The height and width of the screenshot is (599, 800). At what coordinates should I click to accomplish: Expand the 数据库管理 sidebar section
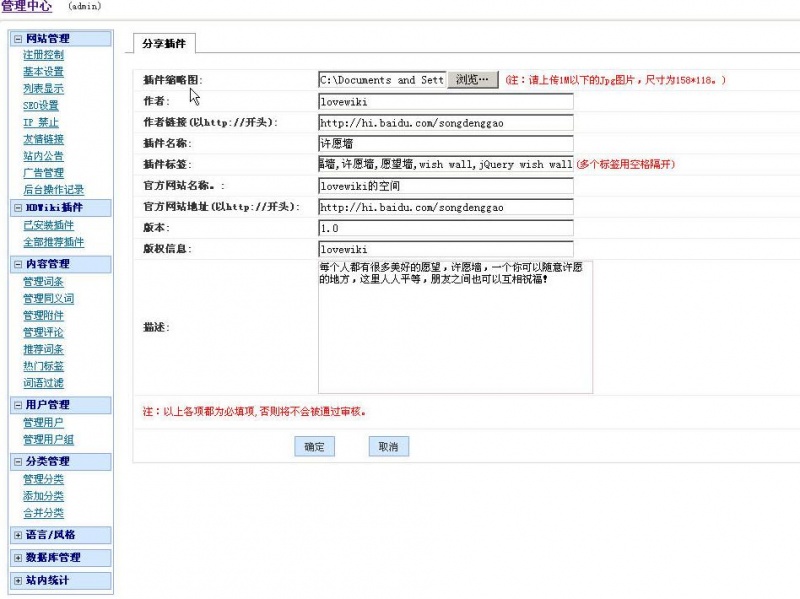18,558
